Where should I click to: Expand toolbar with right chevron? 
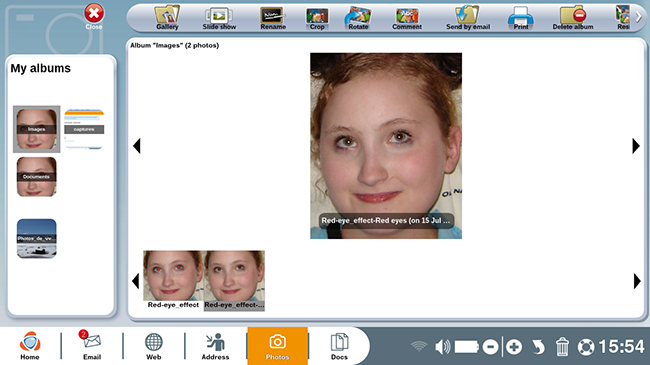point(639,17)
